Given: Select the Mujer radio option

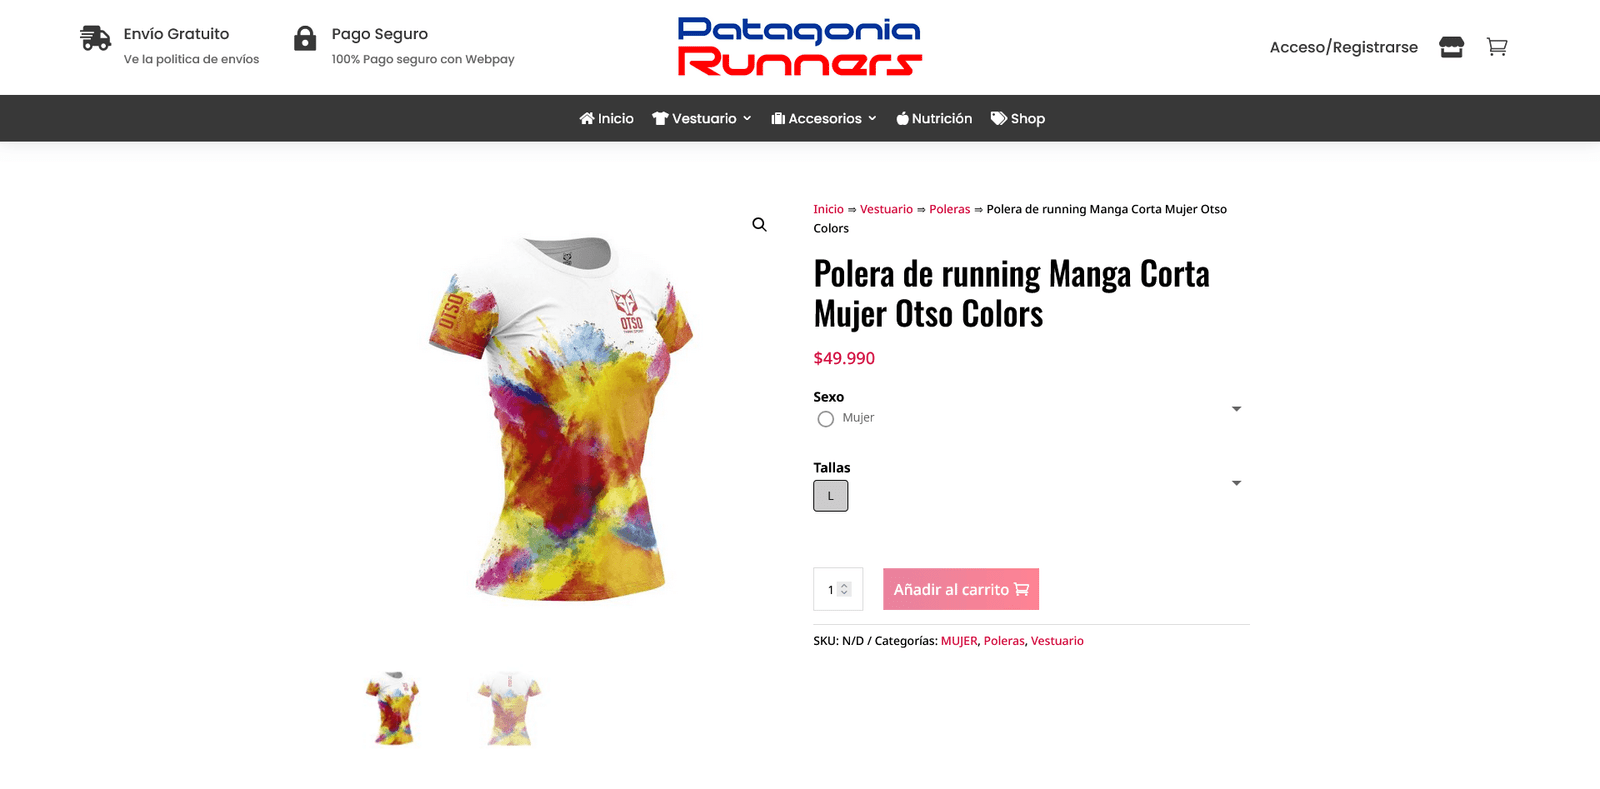Looking at the screenshot, I should pyautogui.click(x=825, y=419).
